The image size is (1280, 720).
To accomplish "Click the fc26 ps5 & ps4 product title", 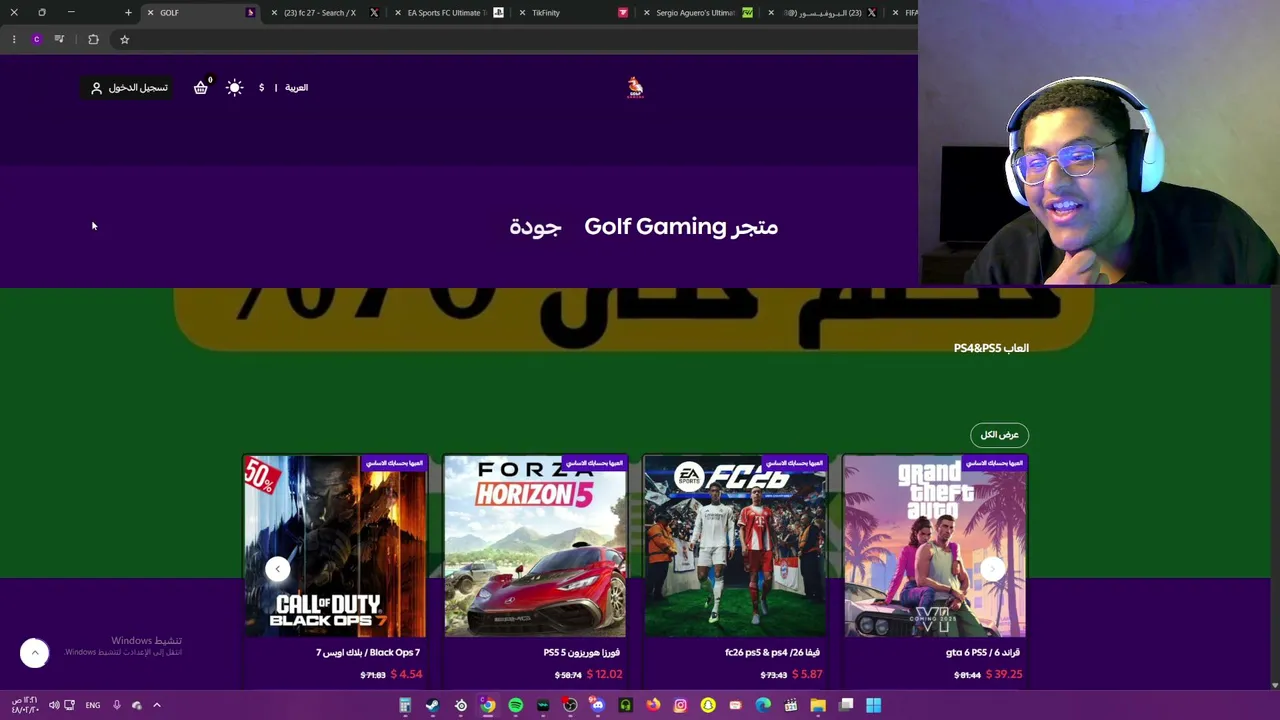I will point(772,652).
